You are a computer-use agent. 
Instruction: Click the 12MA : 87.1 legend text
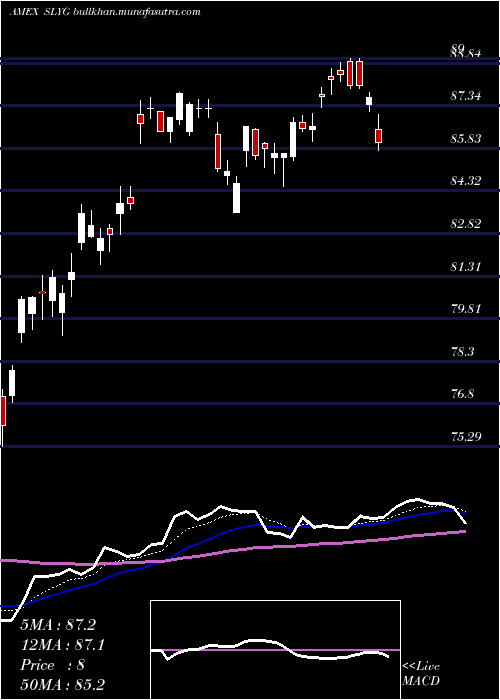pyautogui.click(x=62, y=645)
